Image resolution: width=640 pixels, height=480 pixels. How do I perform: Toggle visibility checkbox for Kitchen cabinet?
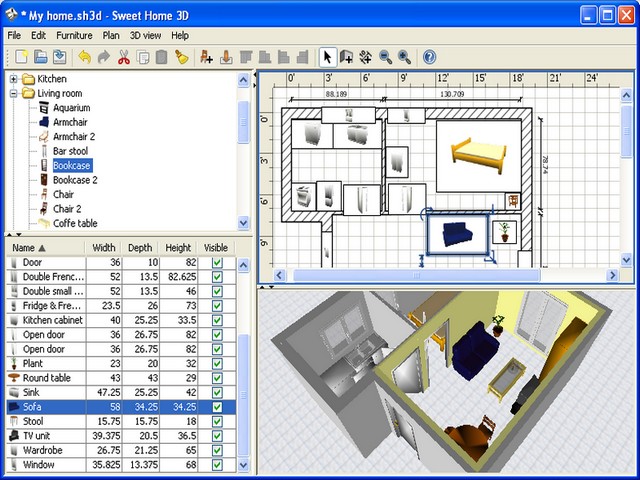coord(217,320)
